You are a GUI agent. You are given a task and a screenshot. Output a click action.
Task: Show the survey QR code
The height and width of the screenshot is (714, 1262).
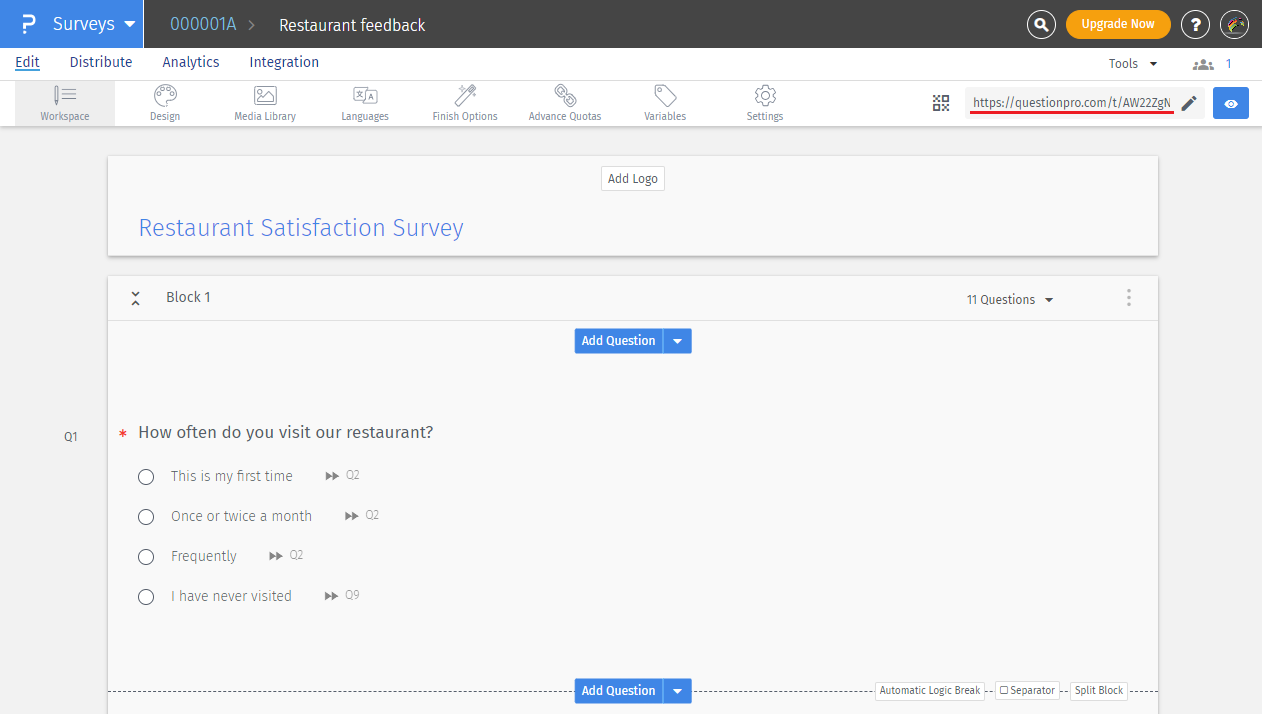[940, 102]
